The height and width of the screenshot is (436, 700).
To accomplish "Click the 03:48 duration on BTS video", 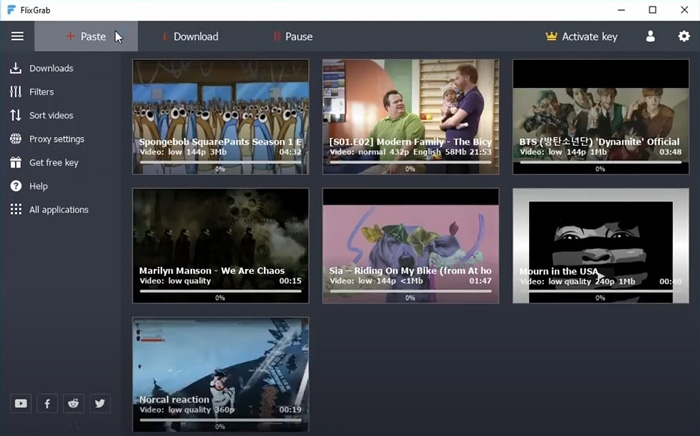I will [671, 152].
